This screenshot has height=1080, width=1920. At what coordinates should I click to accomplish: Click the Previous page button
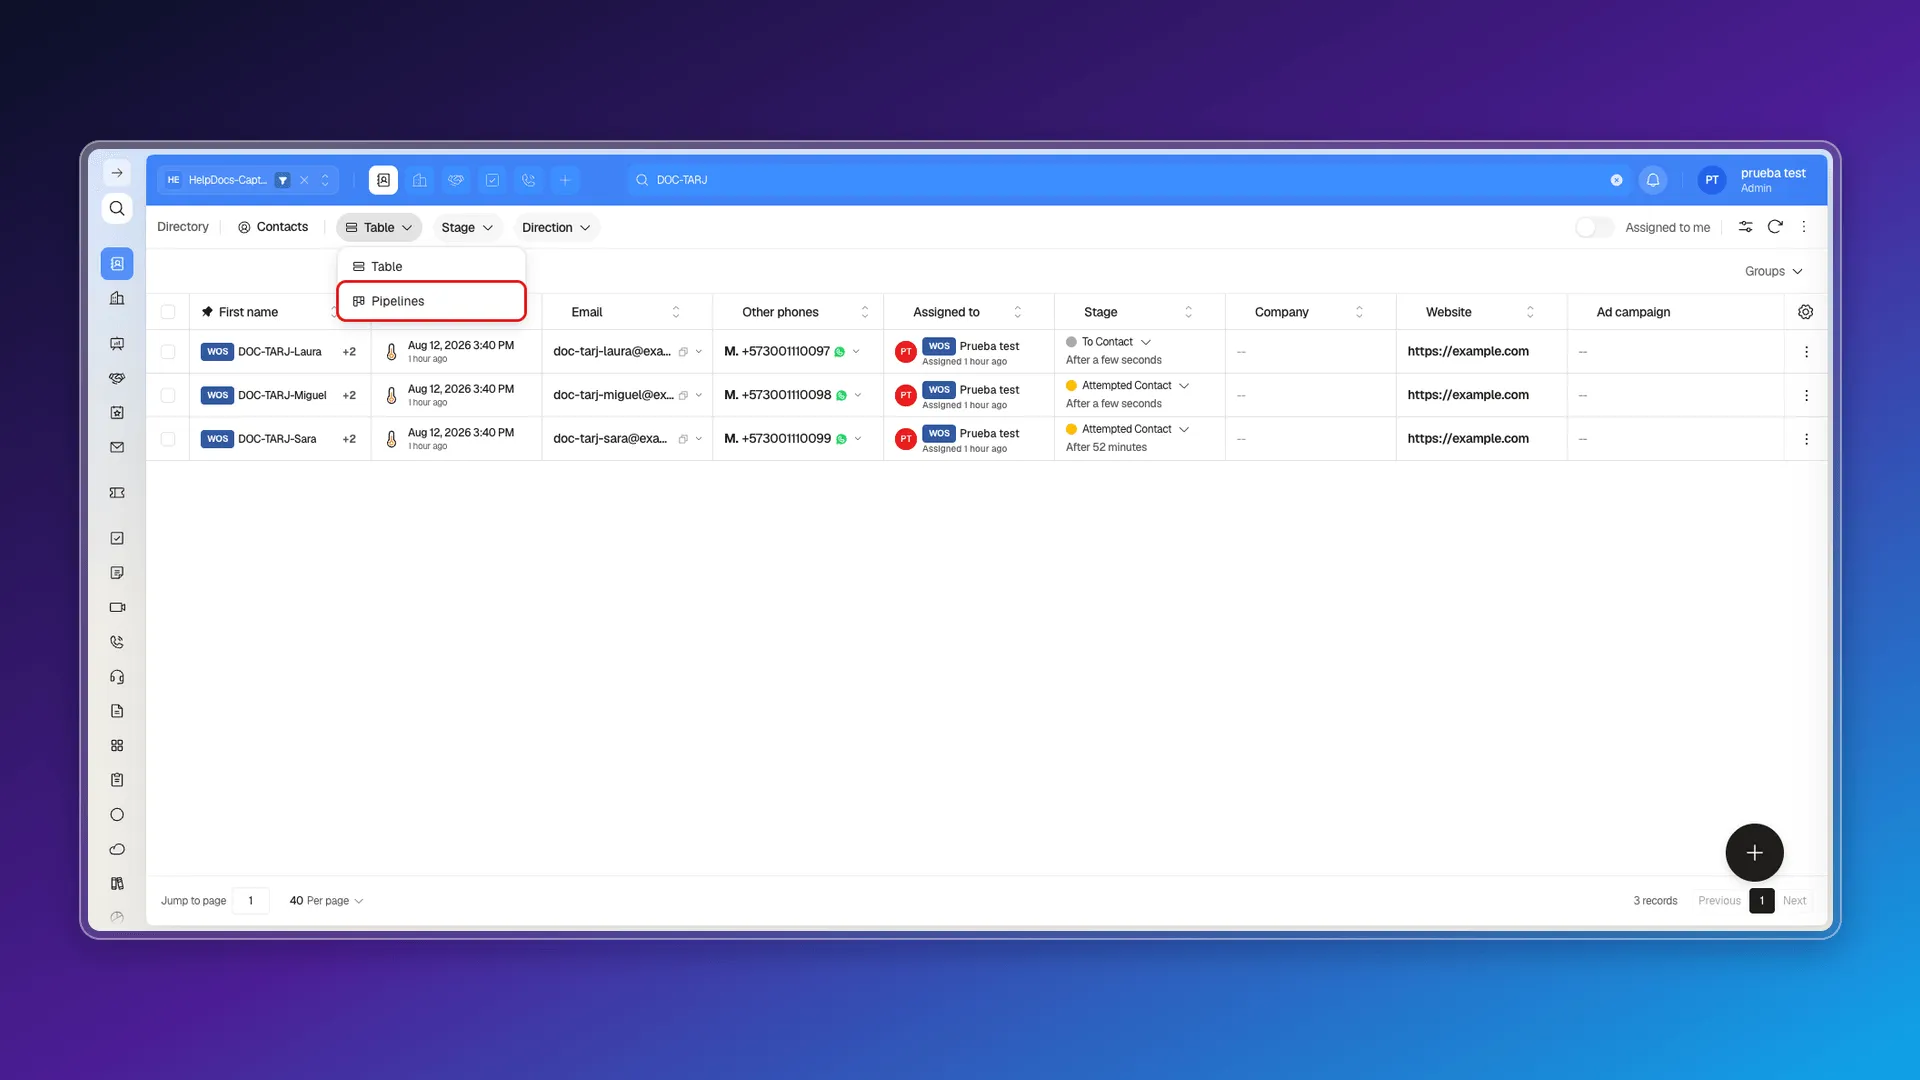click(1719, 901)
